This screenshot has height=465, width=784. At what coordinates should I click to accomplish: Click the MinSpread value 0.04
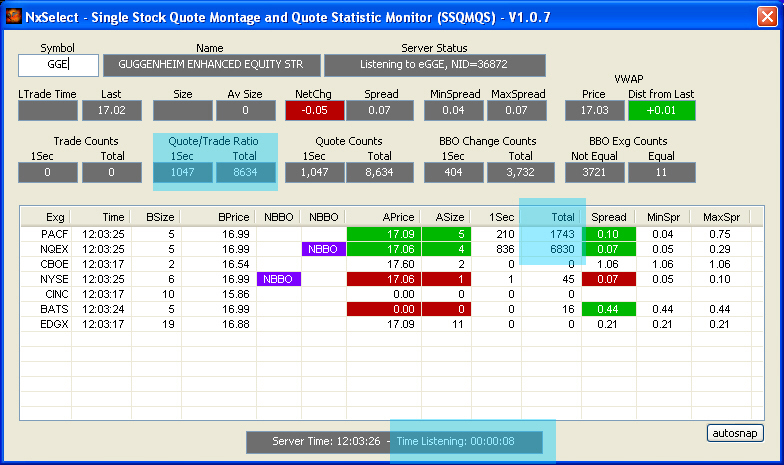point(454,110)
